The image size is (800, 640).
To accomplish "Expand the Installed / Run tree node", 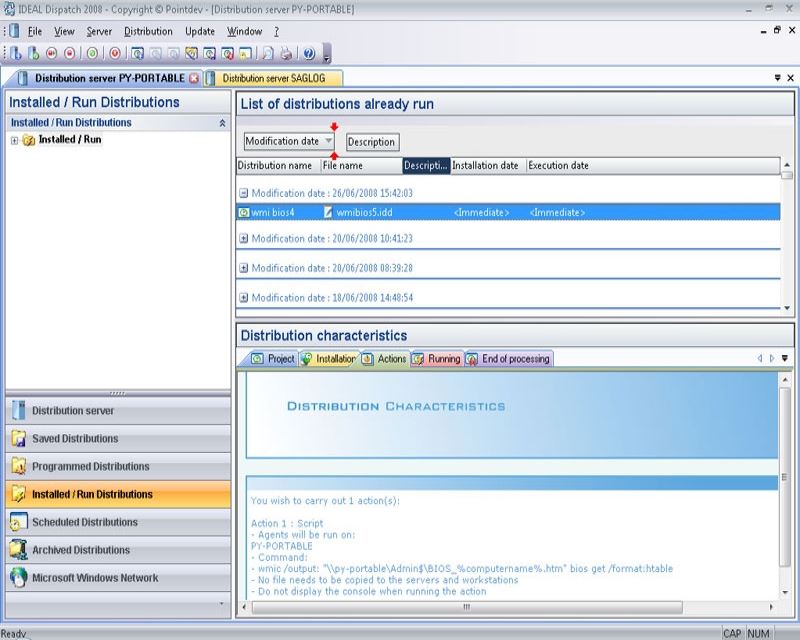I will pyautogui.click(x=15, y=140).
